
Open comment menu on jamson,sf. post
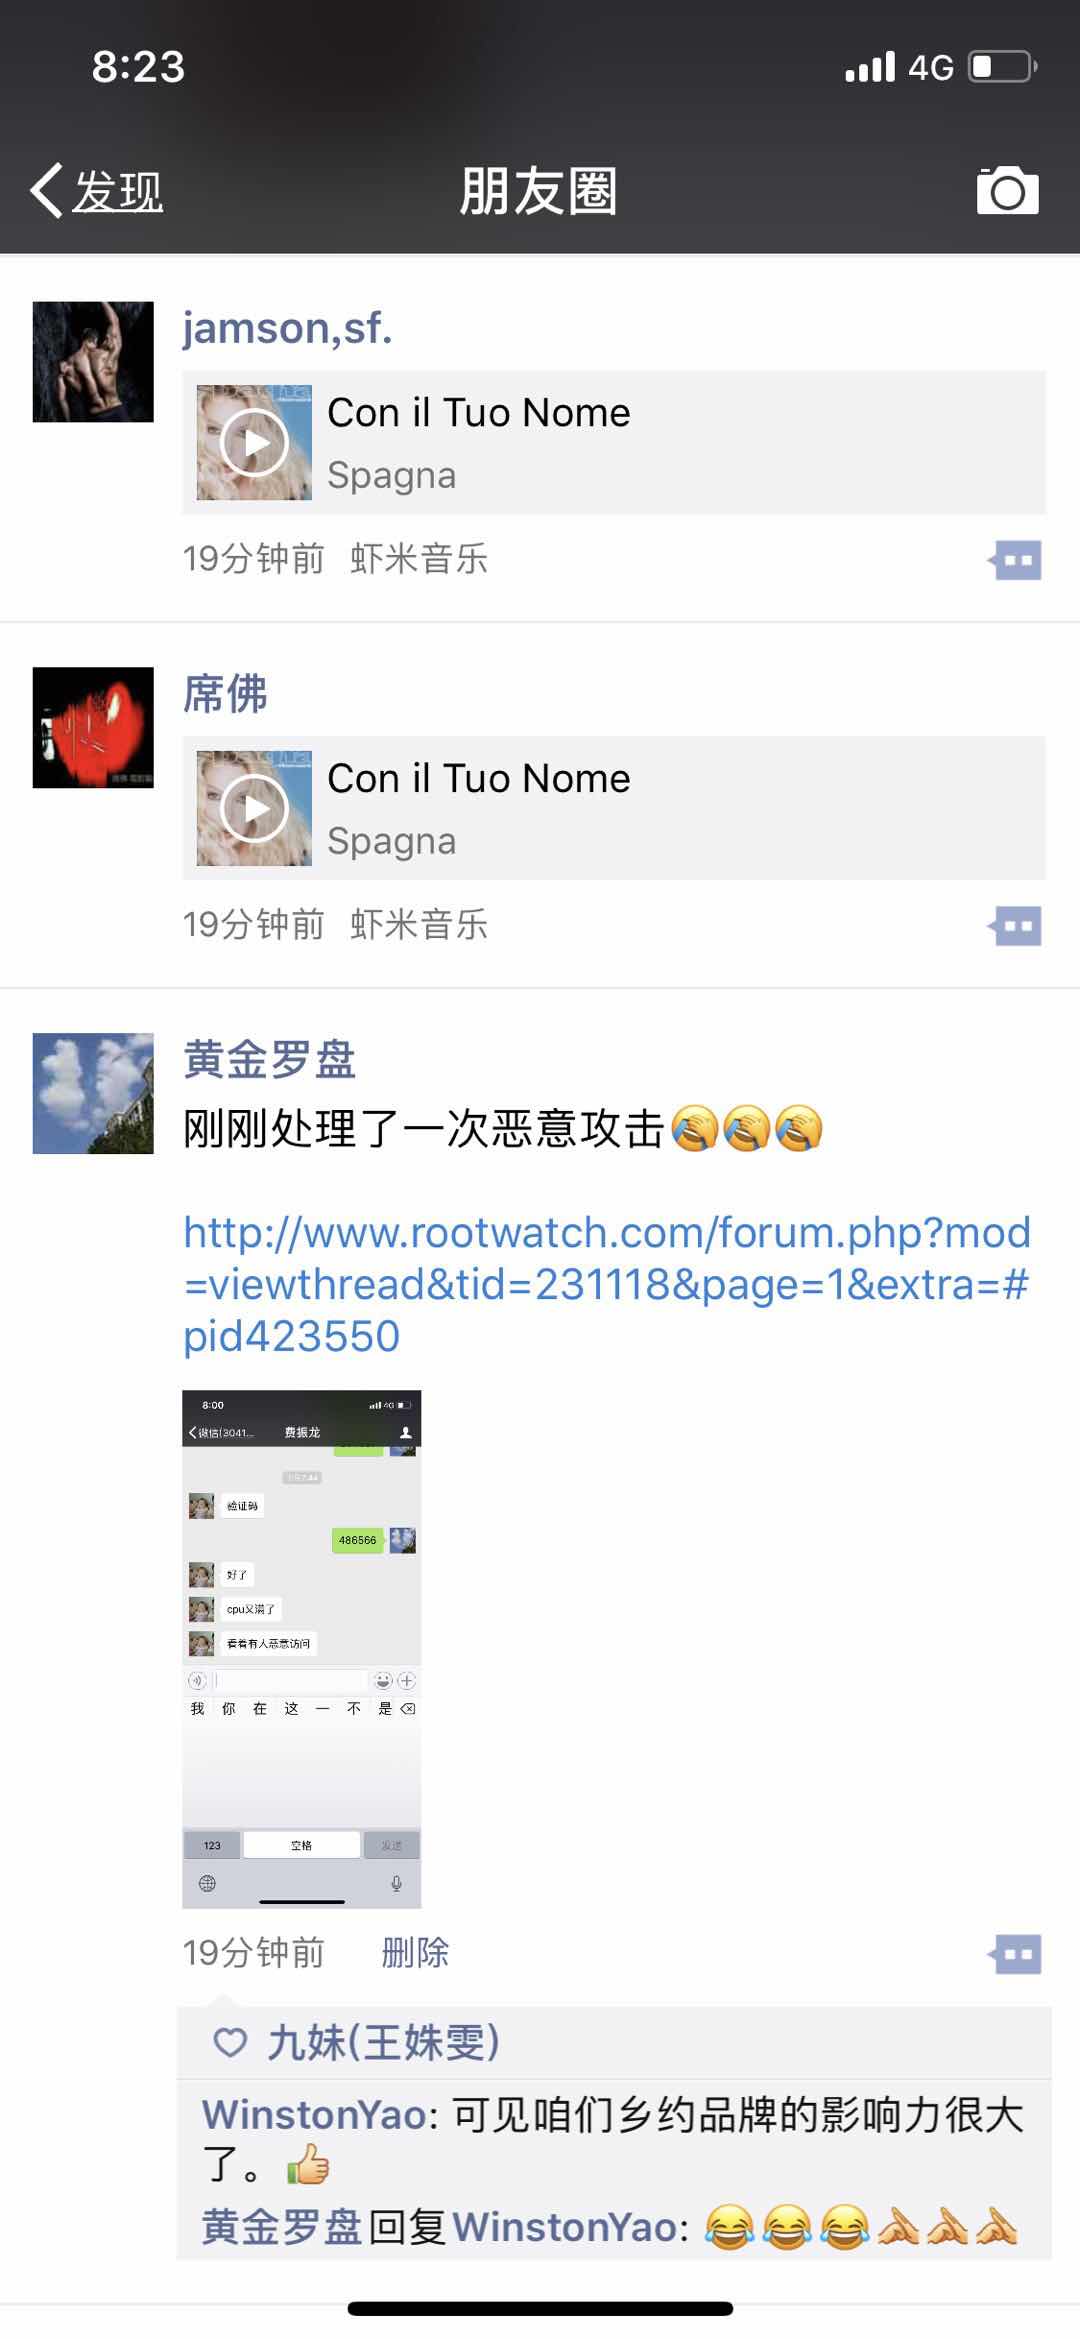tap(1015, 560)
